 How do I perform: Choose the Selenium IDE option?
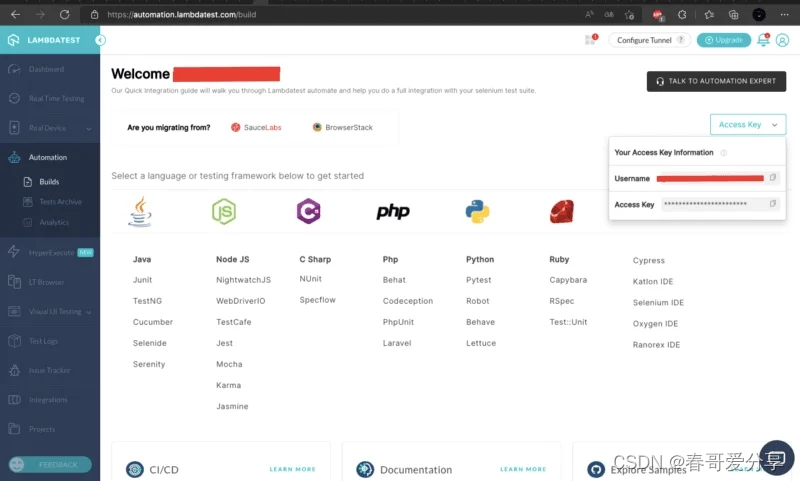coord(658,302)
